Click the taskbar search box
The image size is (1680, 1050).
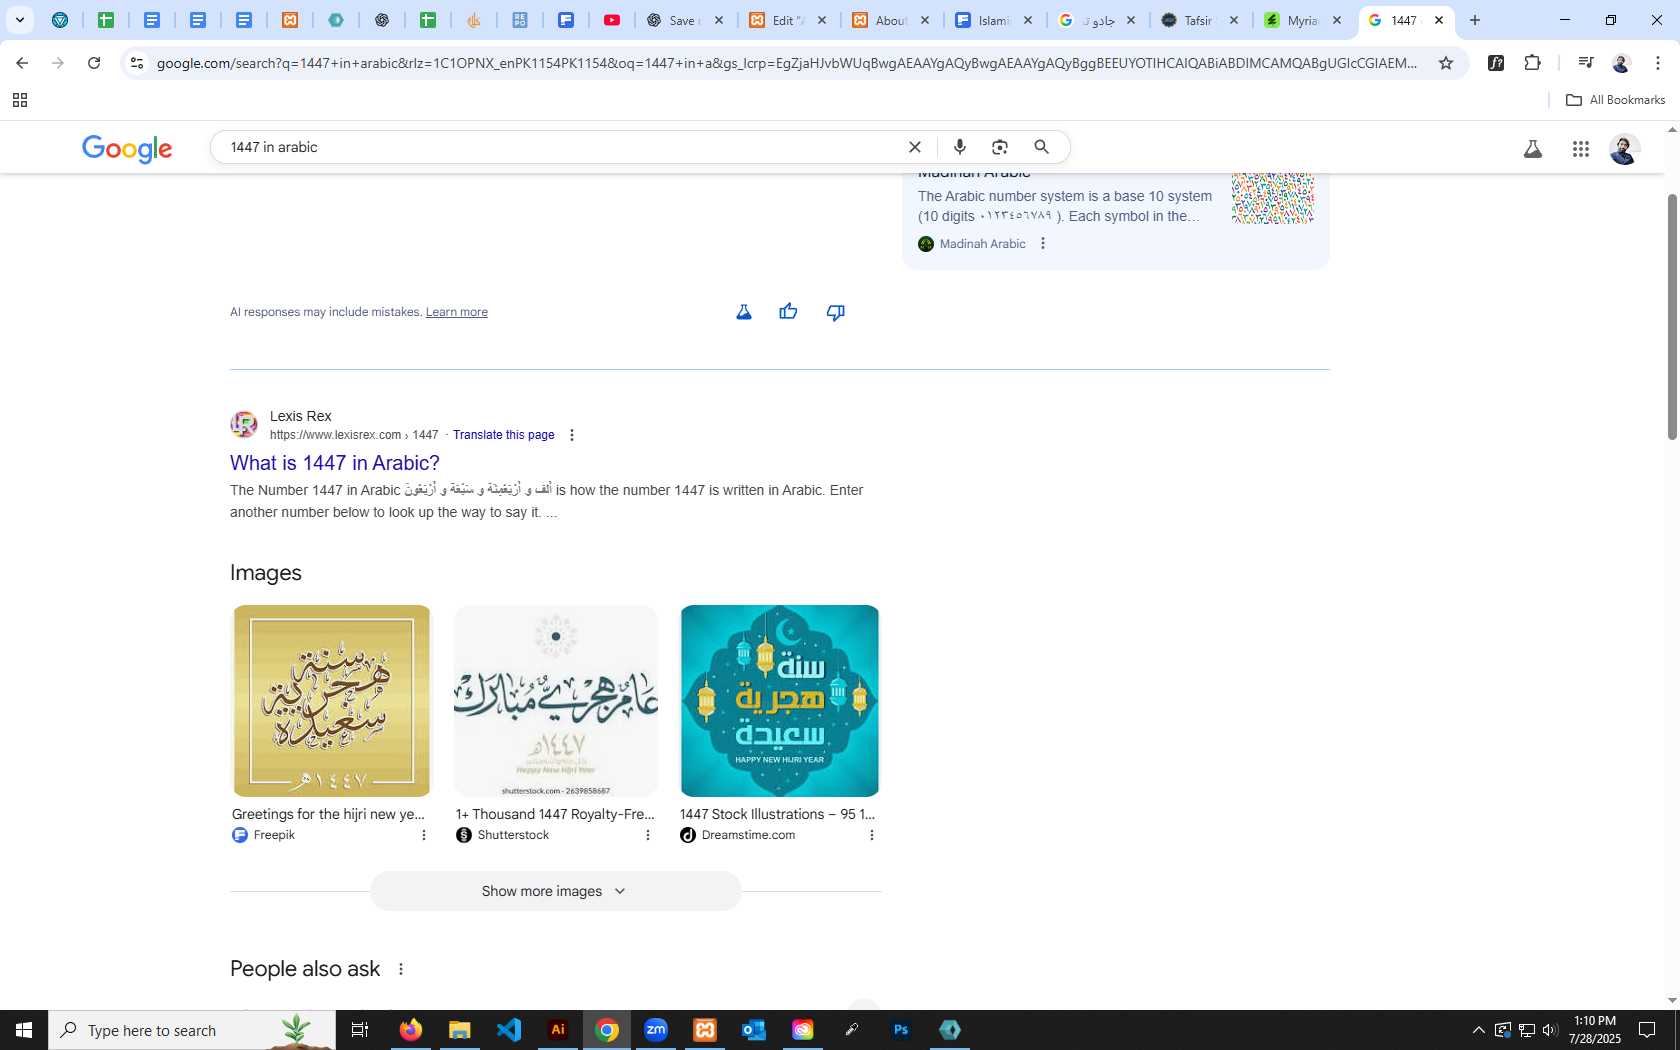pyautogui.click(x=192, y=1030)
